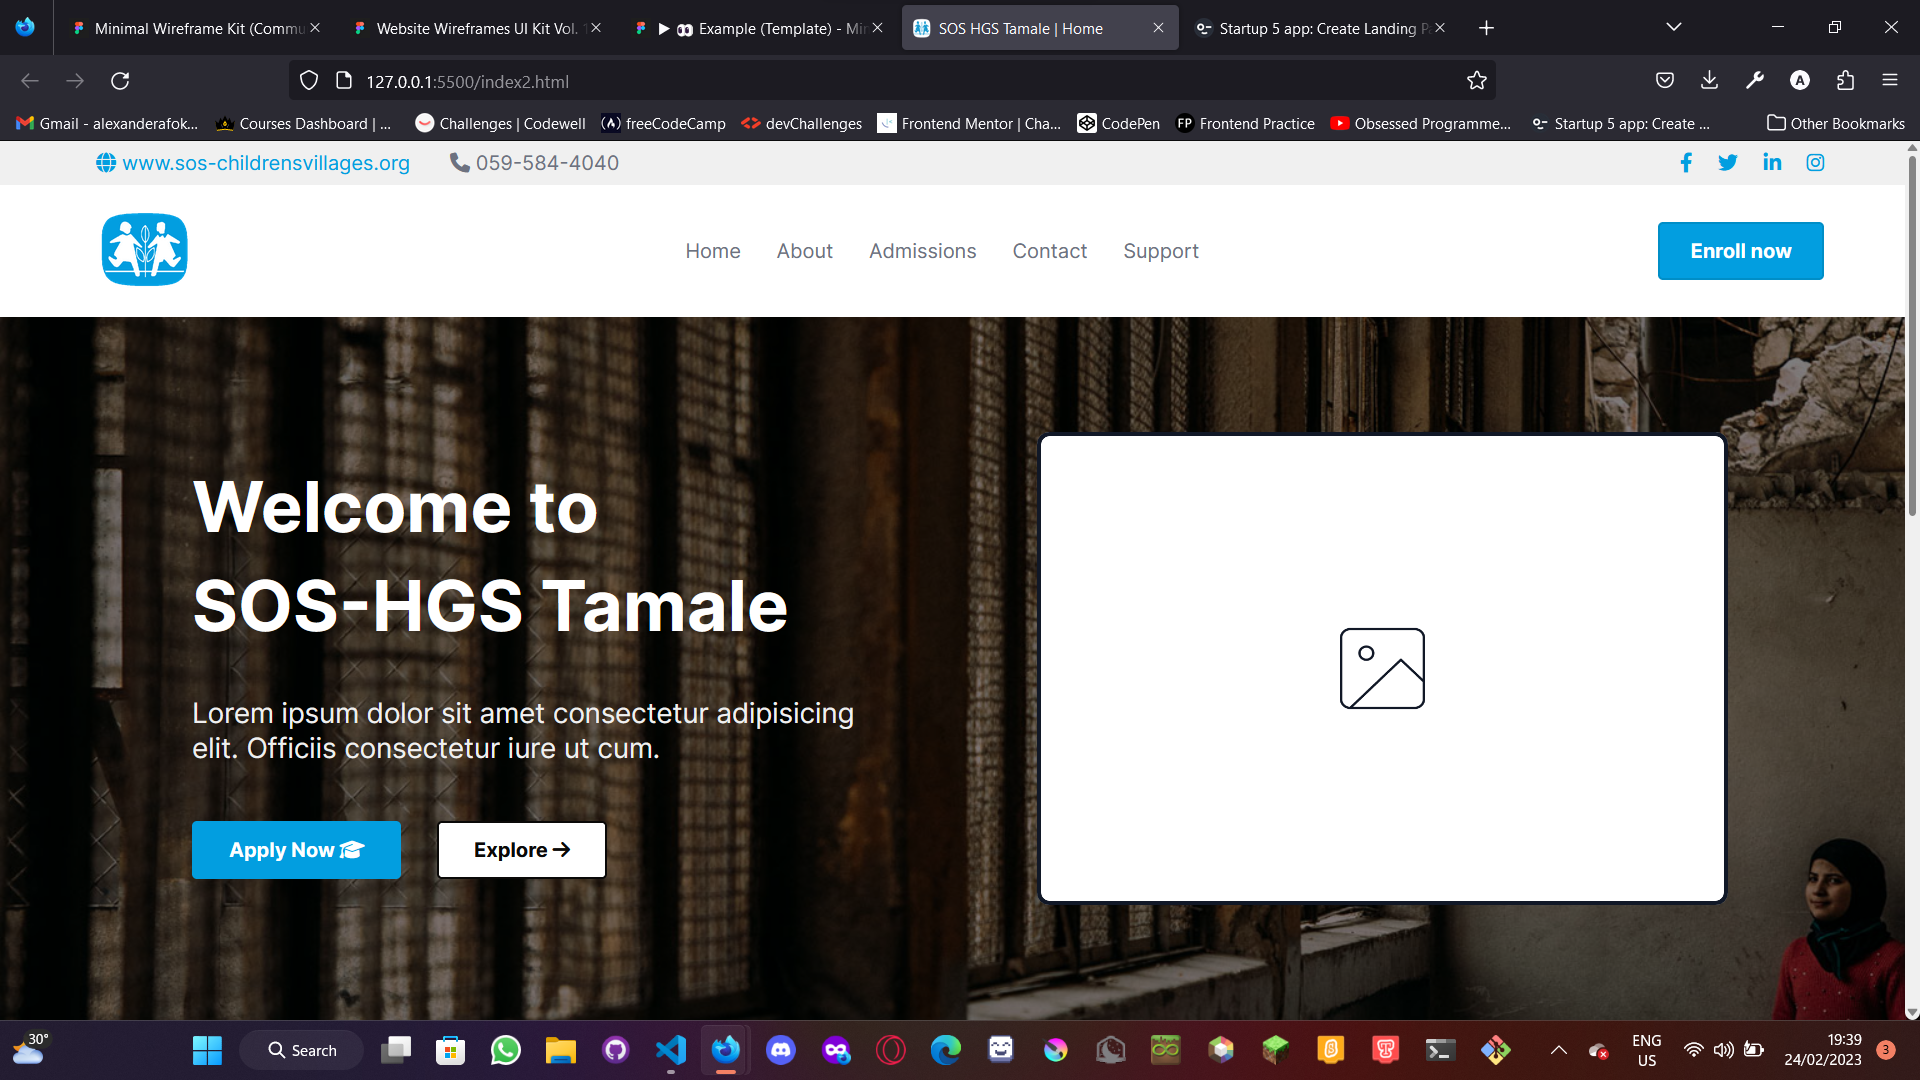Image resolution: width=1920 pixels, height=1080 pixels.
Task: Show hidden system tray icons
Action: [1558, 1050]
